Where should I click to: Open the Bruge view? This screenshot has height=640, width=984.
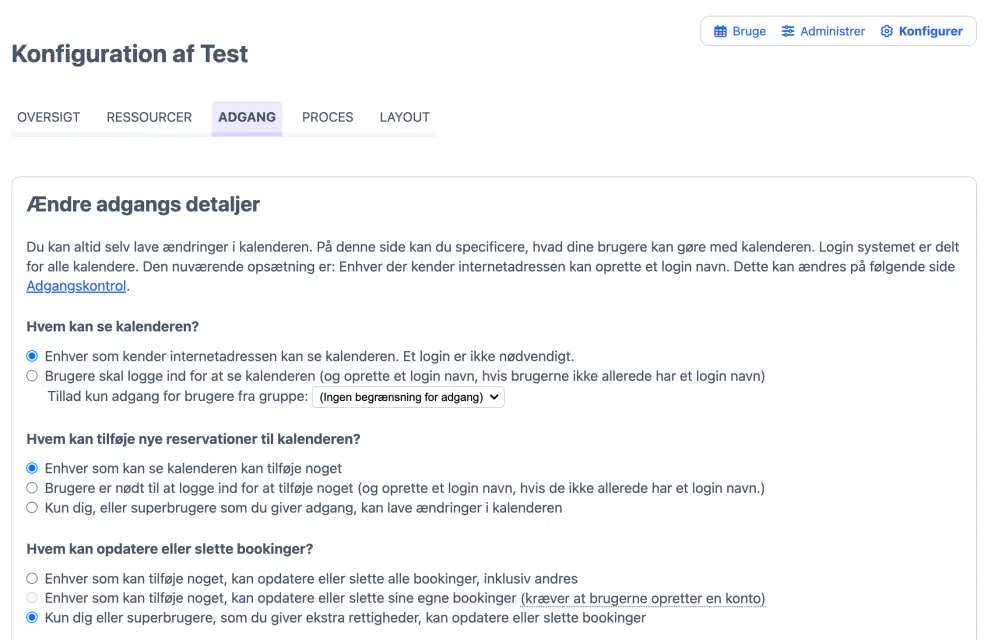748,31
